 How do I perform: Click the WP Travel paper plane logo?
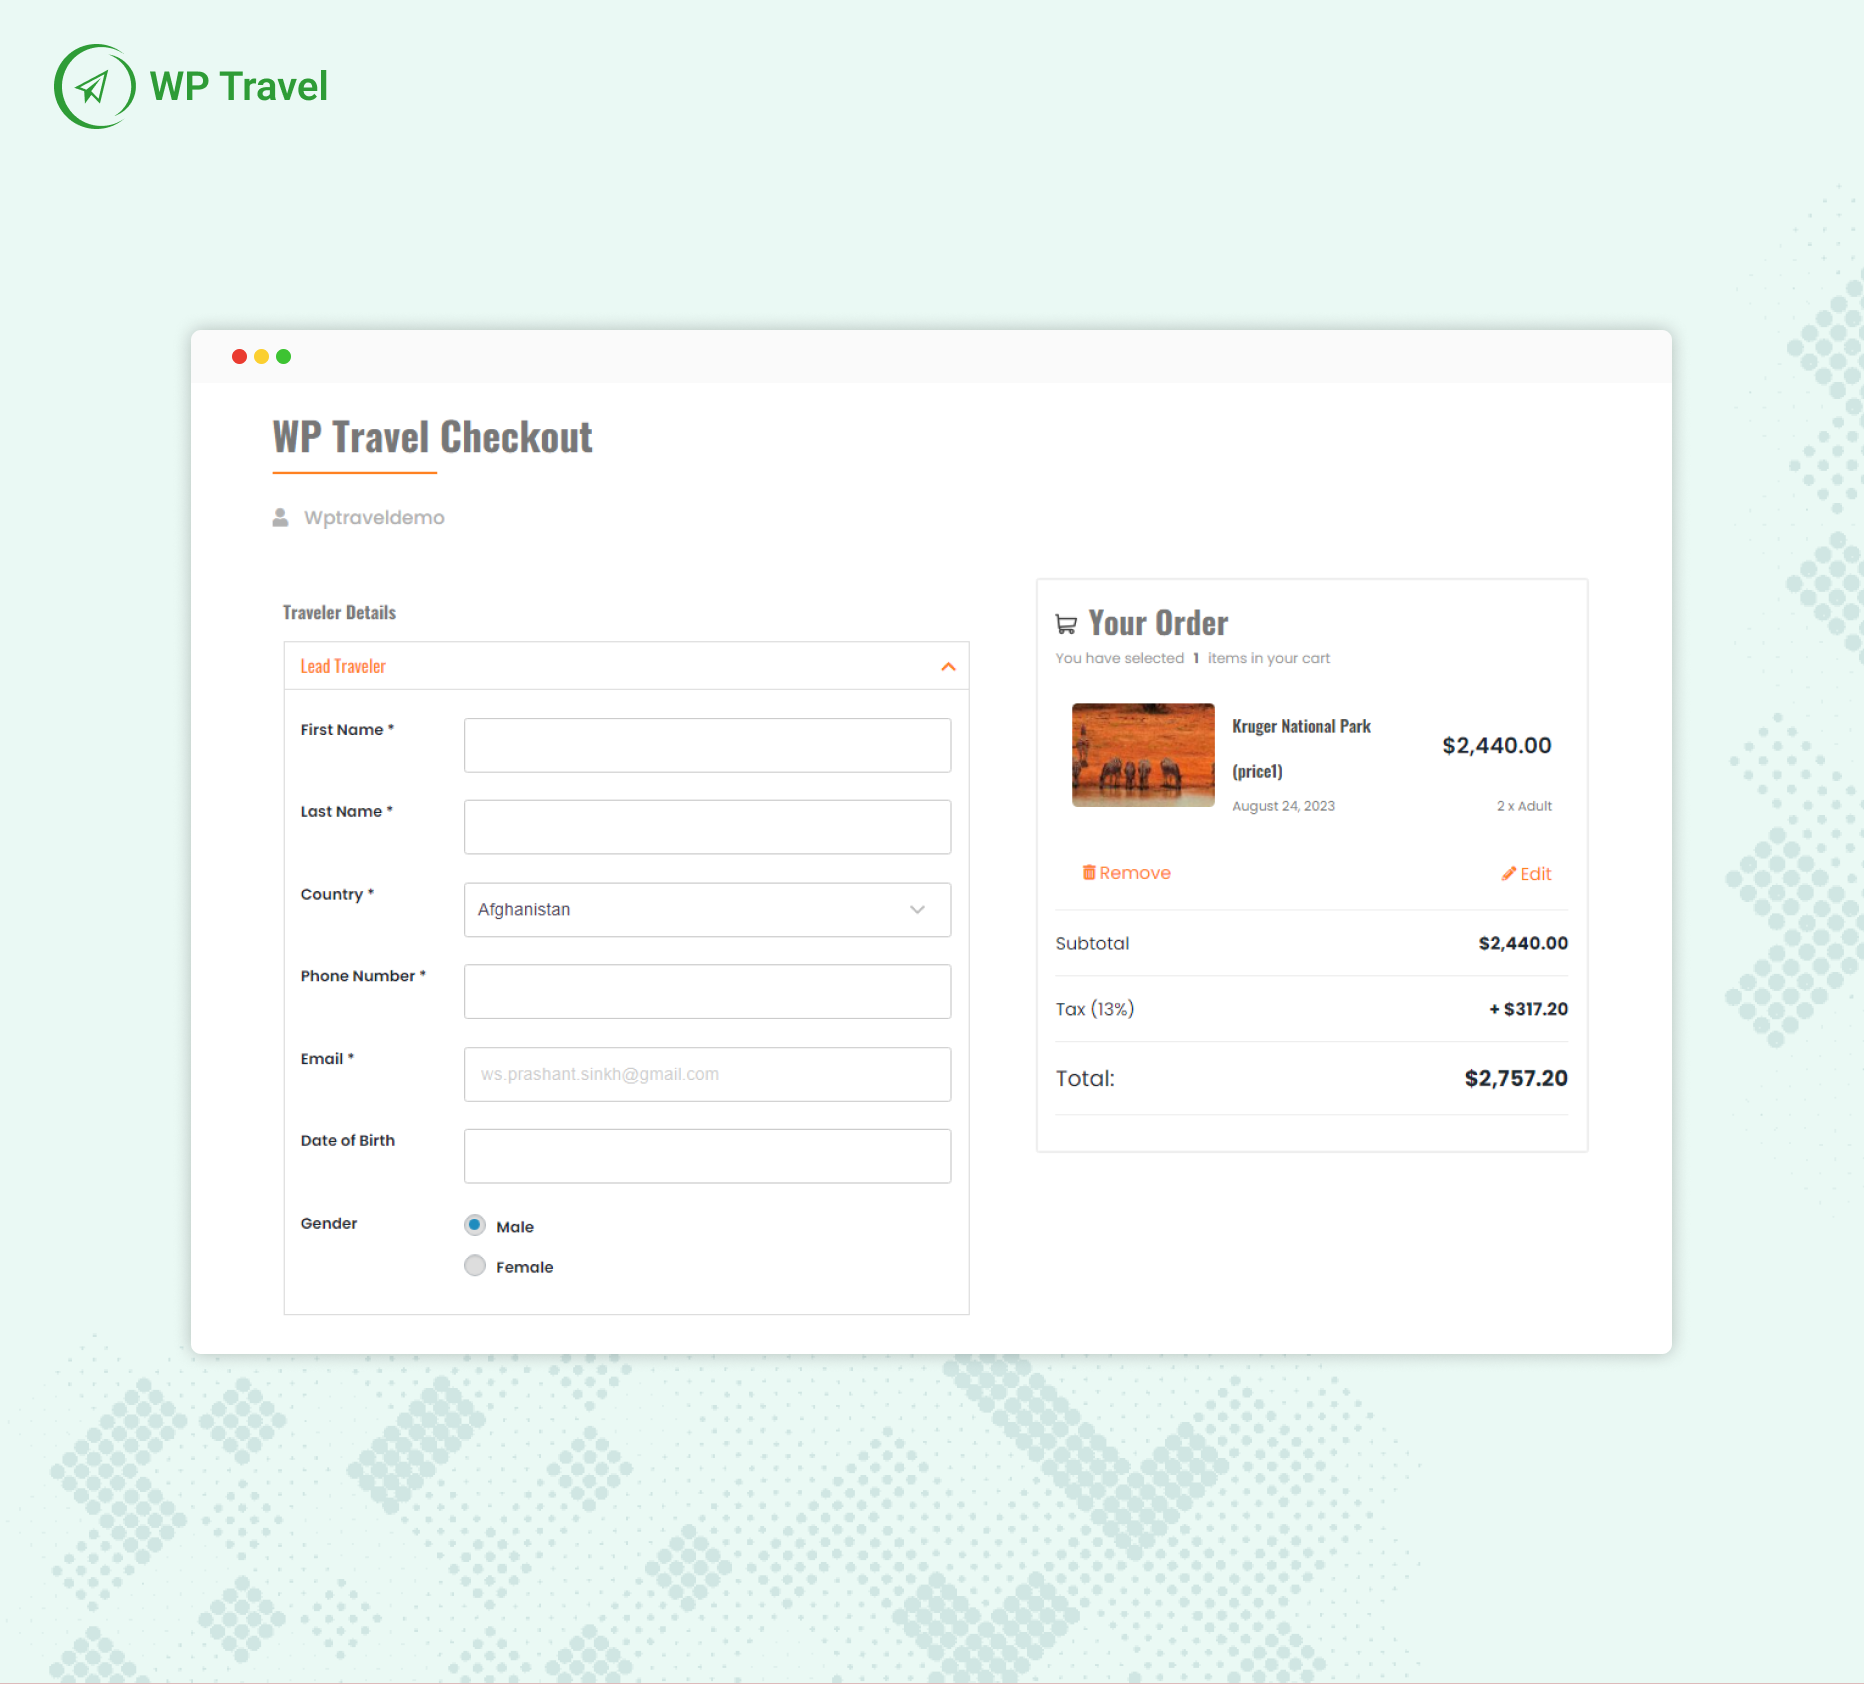(x=94, y=86)
